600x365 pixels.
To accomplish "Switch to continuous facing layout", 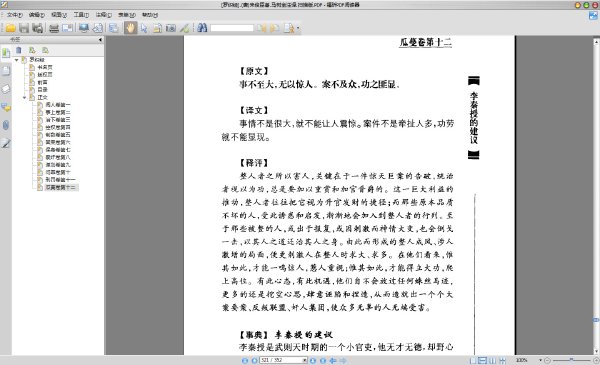I will 502,360.
